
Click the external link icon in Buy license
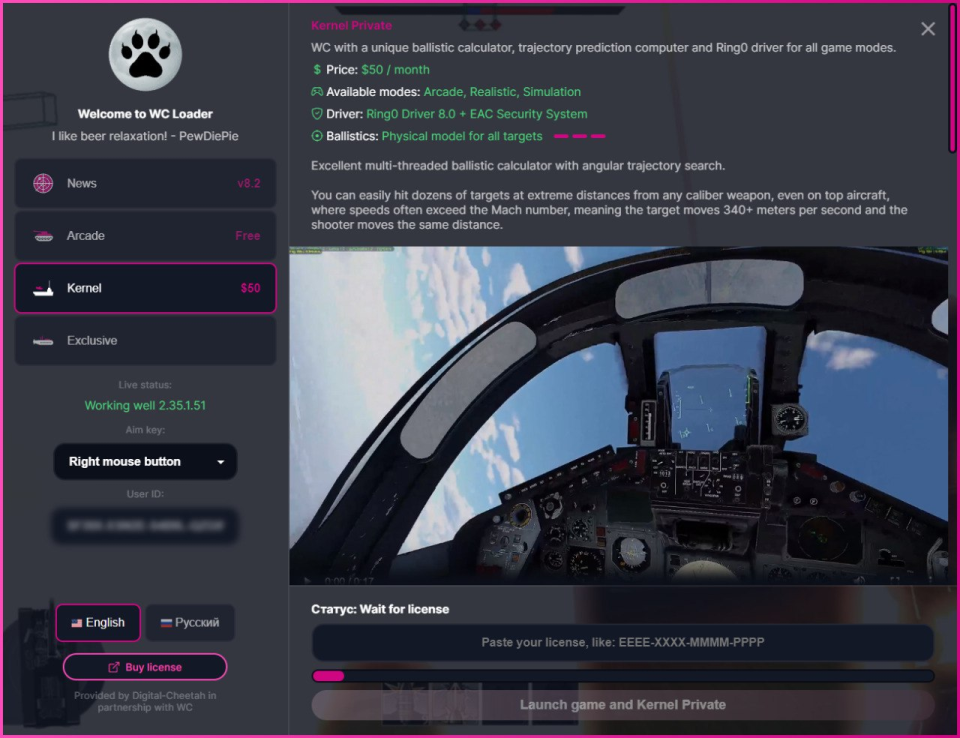point(114,668)
